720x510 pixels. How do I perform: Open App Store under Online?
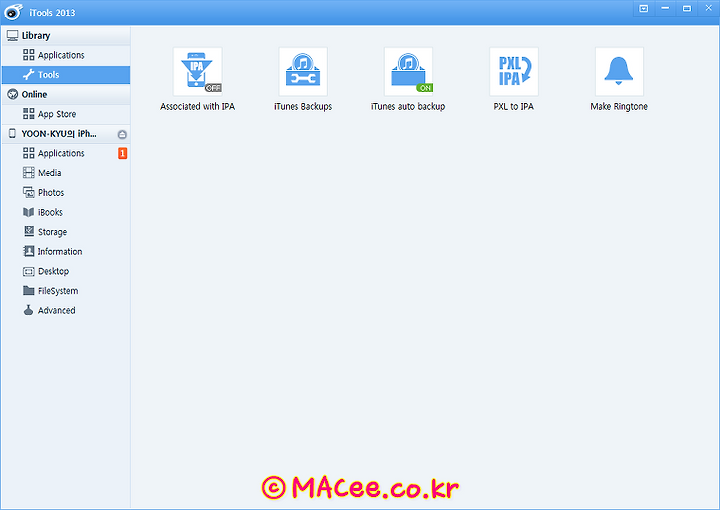[66, 114]
